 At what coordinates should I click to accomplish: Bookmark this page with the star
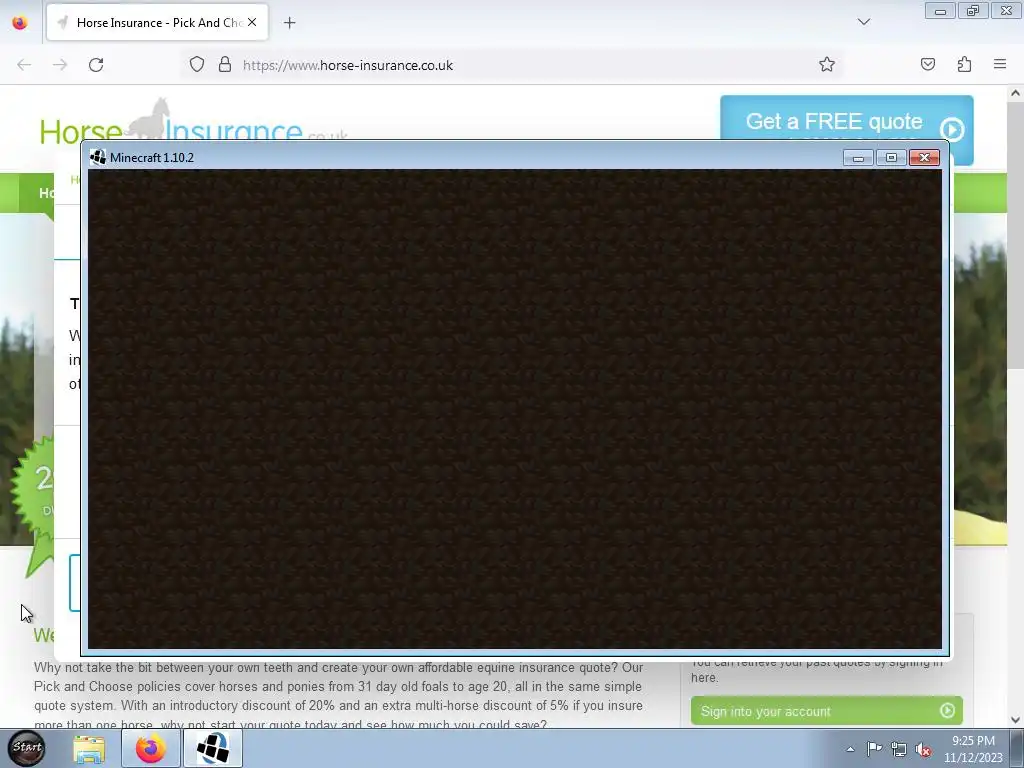click(x=827, y=64)
